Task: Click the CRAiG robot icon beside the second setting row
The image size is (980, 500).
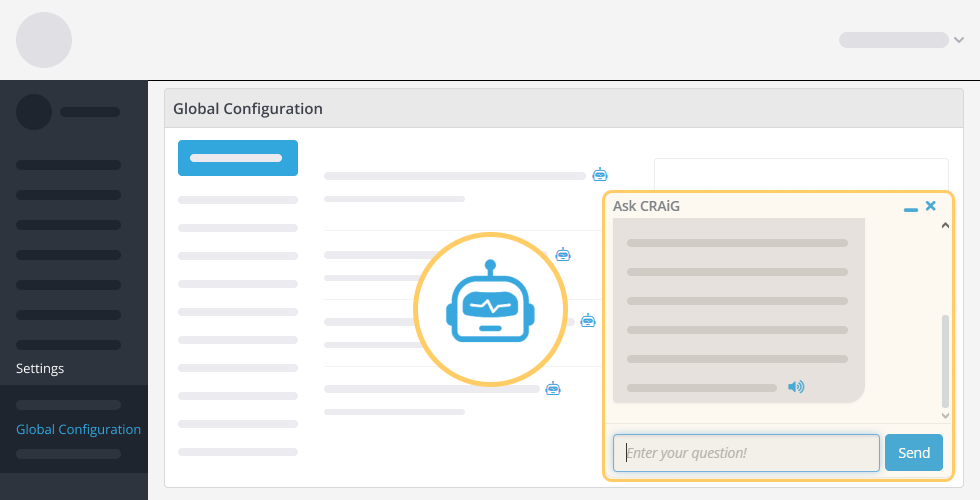Action: [563, 254]
